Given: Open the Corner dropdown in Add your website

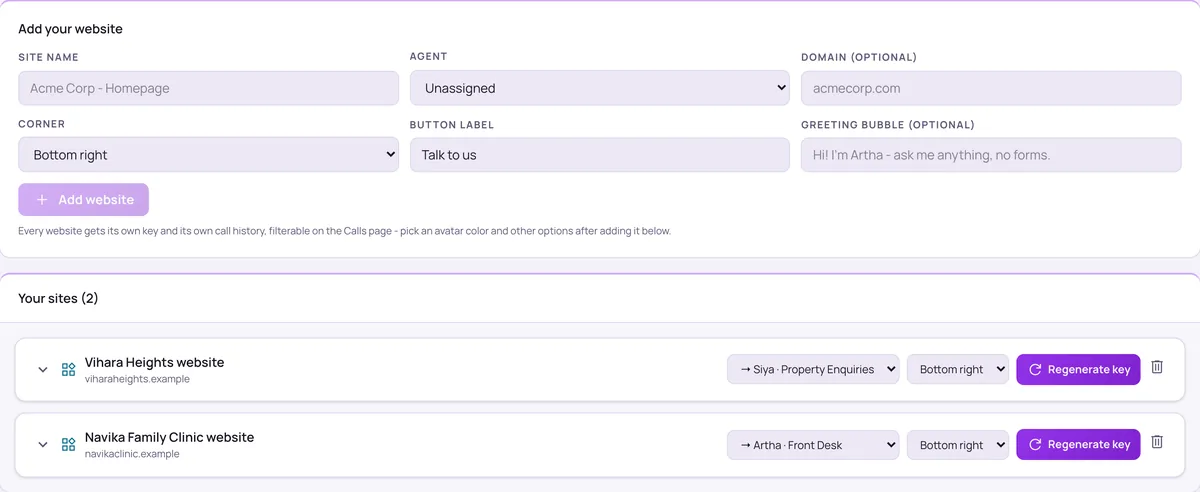Looking at the screenshot, I should [x=208, y=155].
